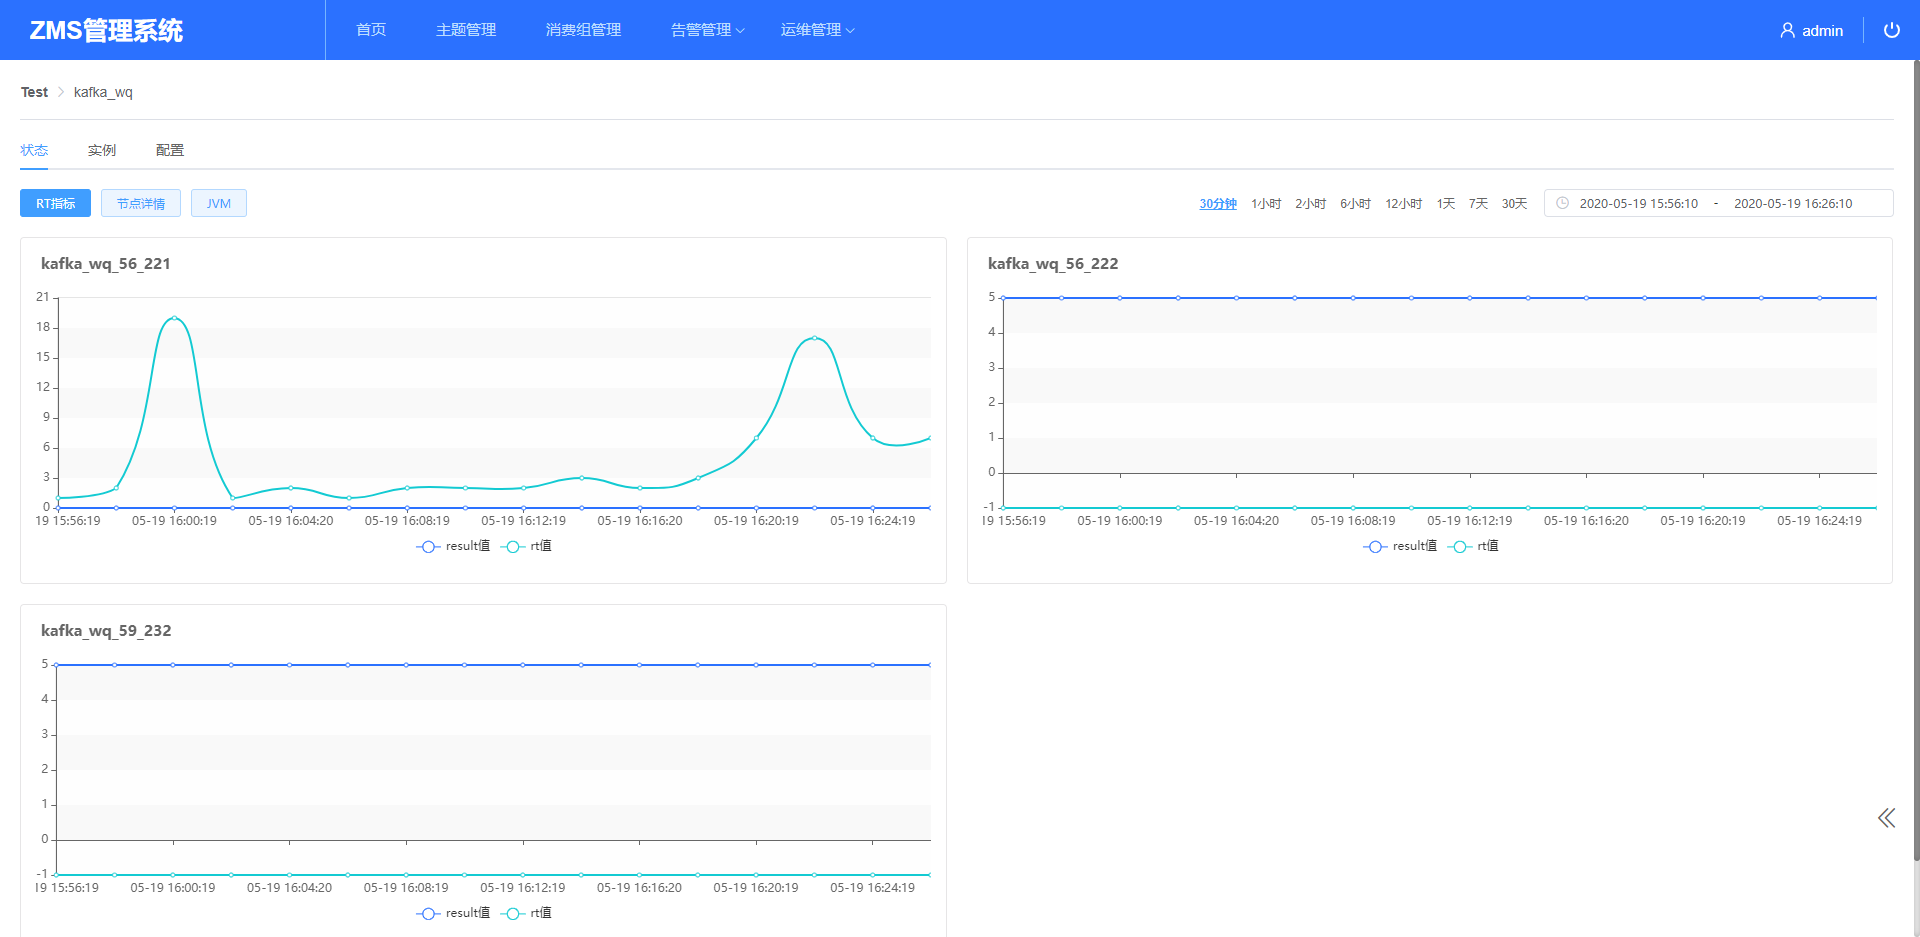Click the power logout icon
This screenshot has height=937, width=1920.
1891,30
